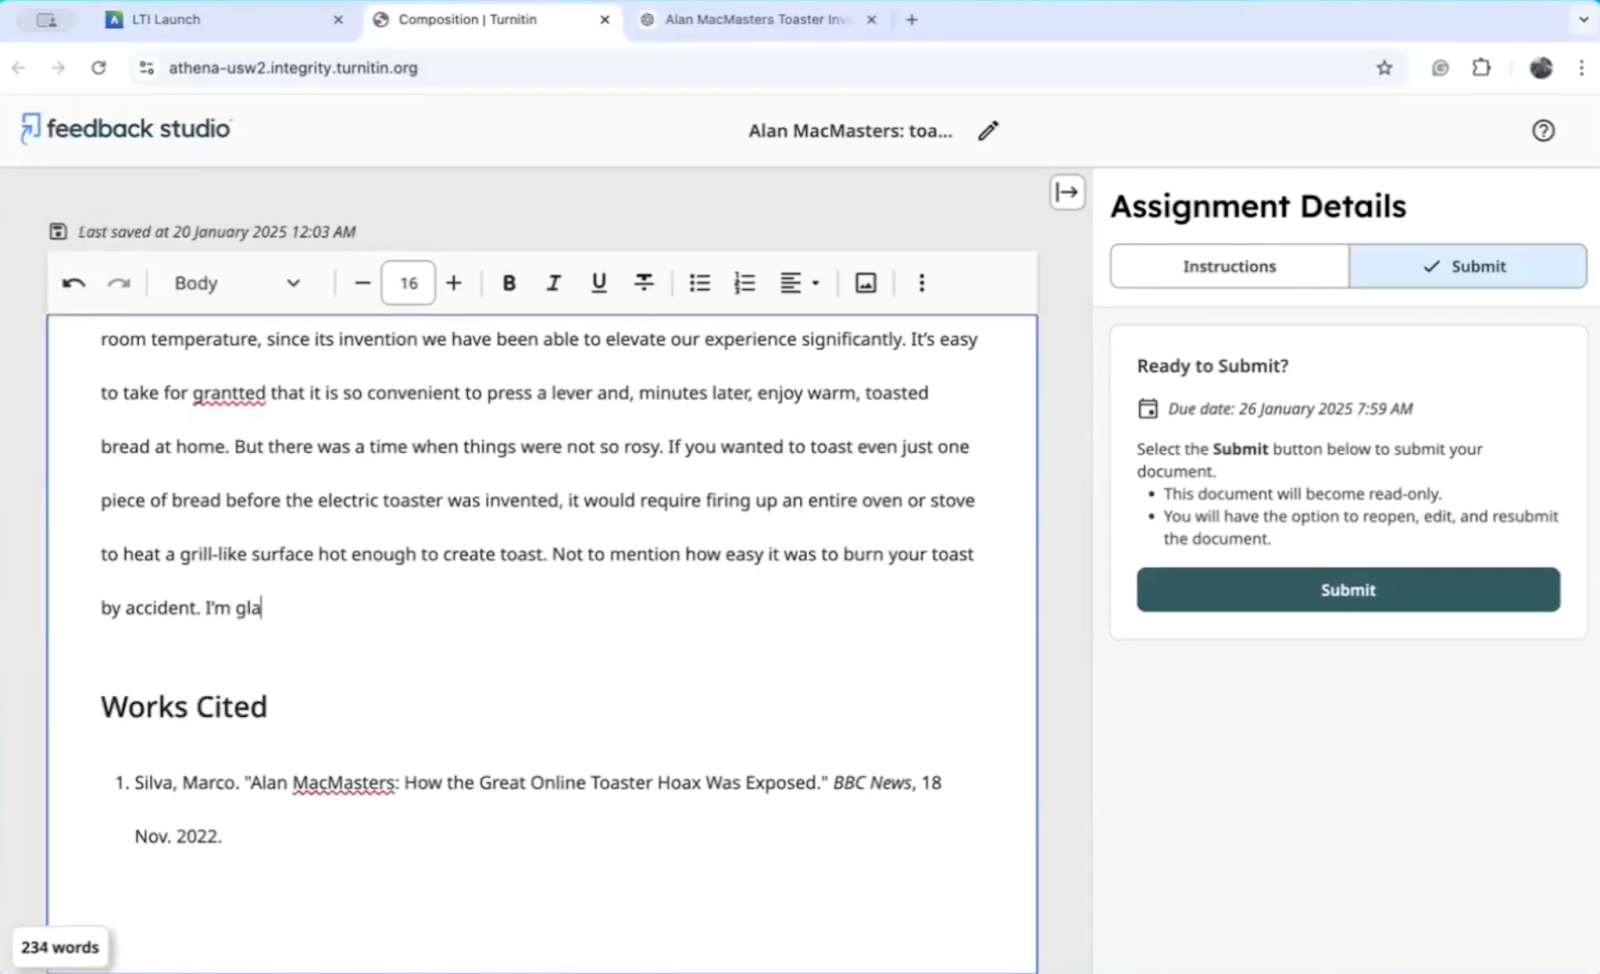Open the help menu
This screenshot has width=1600, height=974.
(x=1543, y=130)
